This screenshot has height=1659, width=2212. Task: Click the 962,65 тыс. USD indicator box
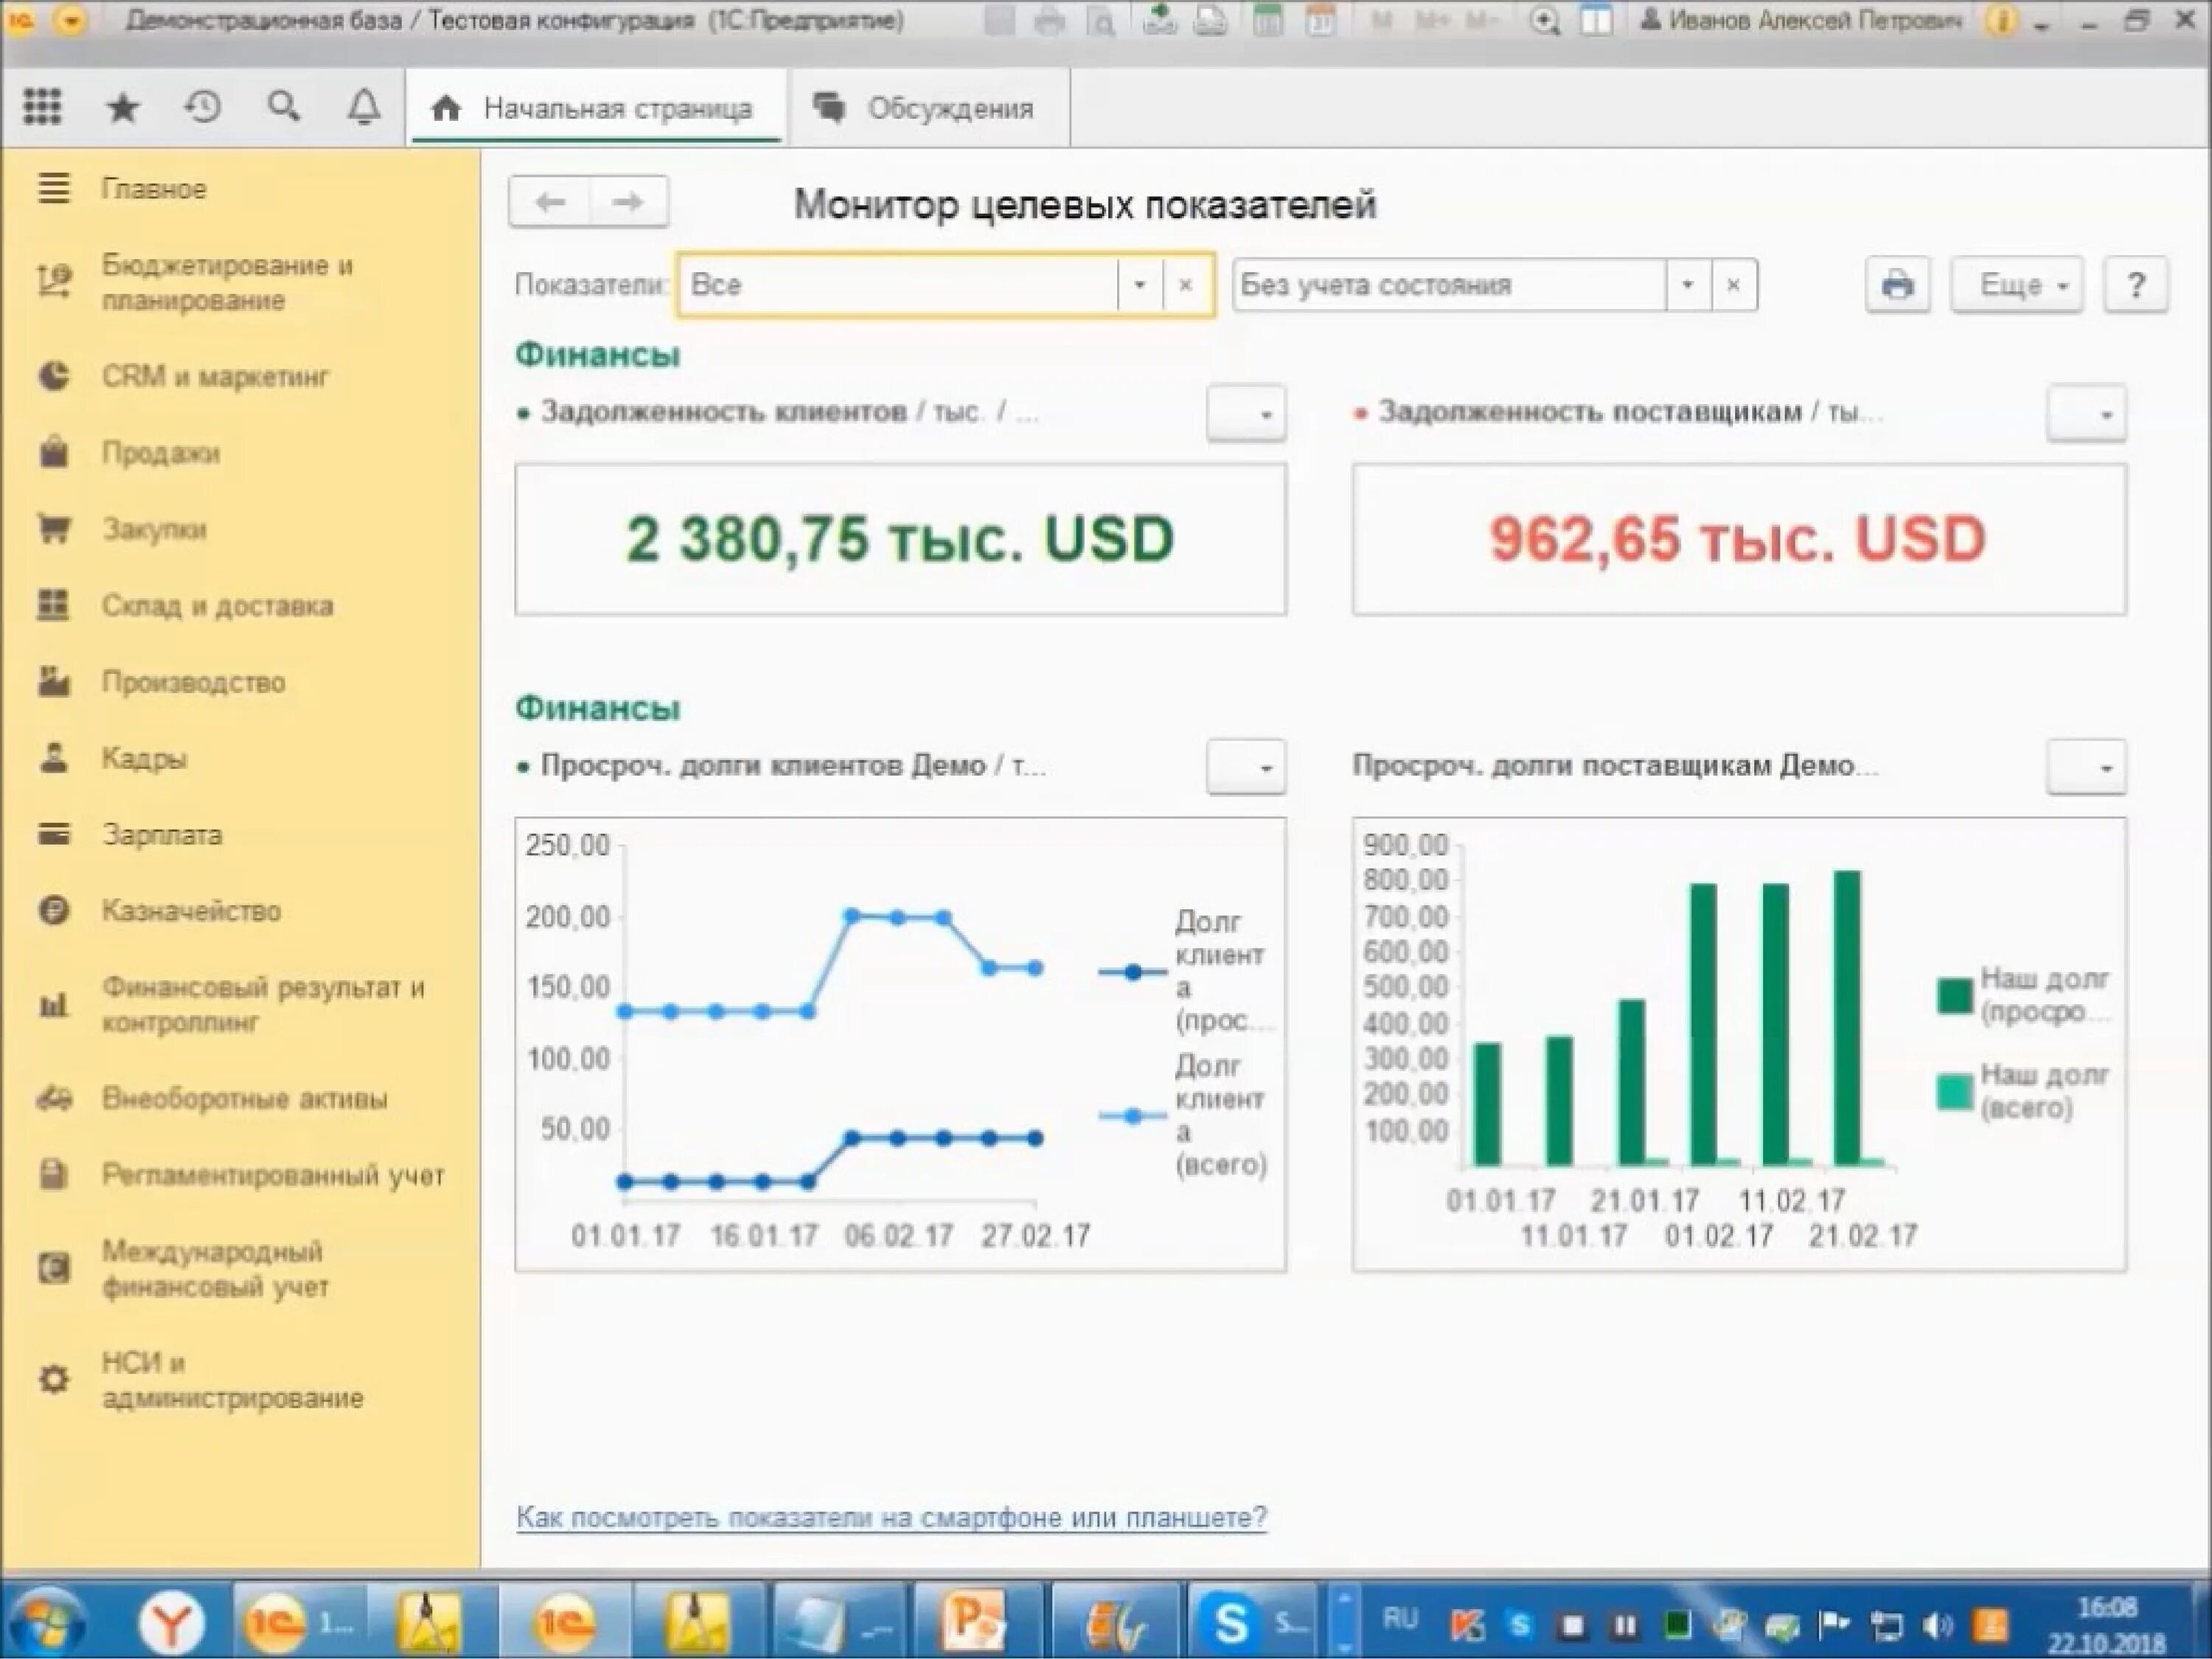[x=1739, y=539]
